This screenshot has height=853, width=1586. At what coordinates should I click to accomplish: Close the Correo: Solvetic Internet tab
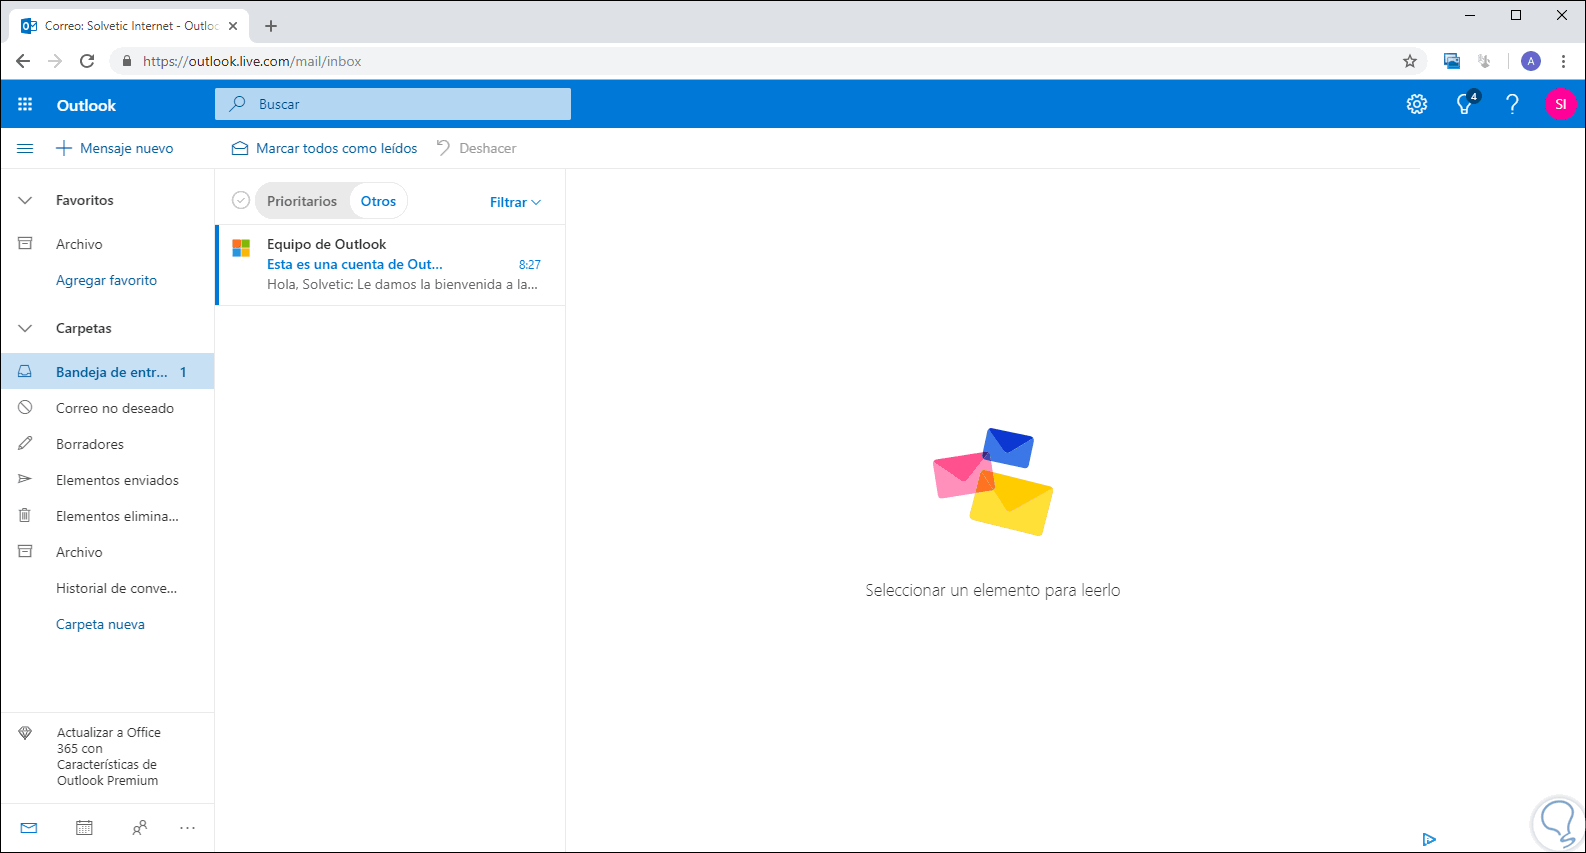[233, 26]
